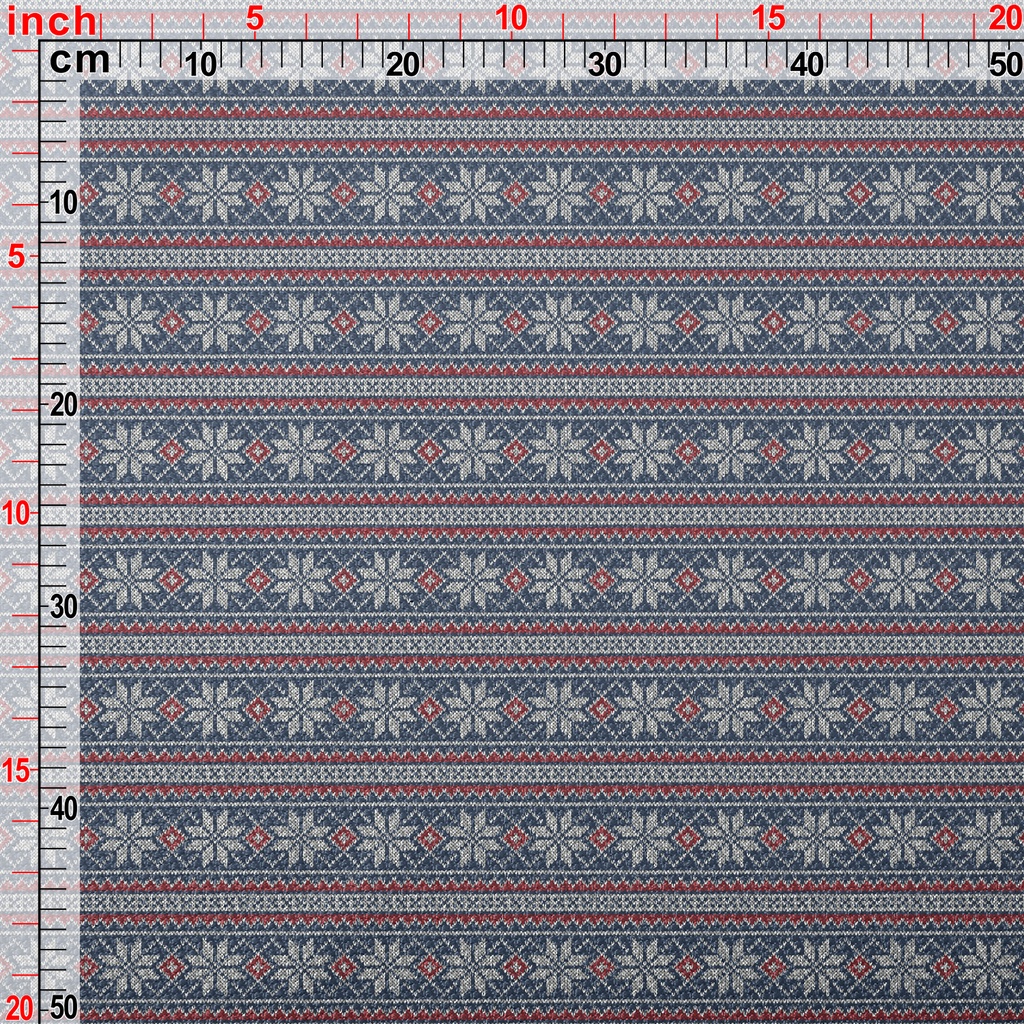Pick the 50 cm label on left ruler

tap(64, 1006)
